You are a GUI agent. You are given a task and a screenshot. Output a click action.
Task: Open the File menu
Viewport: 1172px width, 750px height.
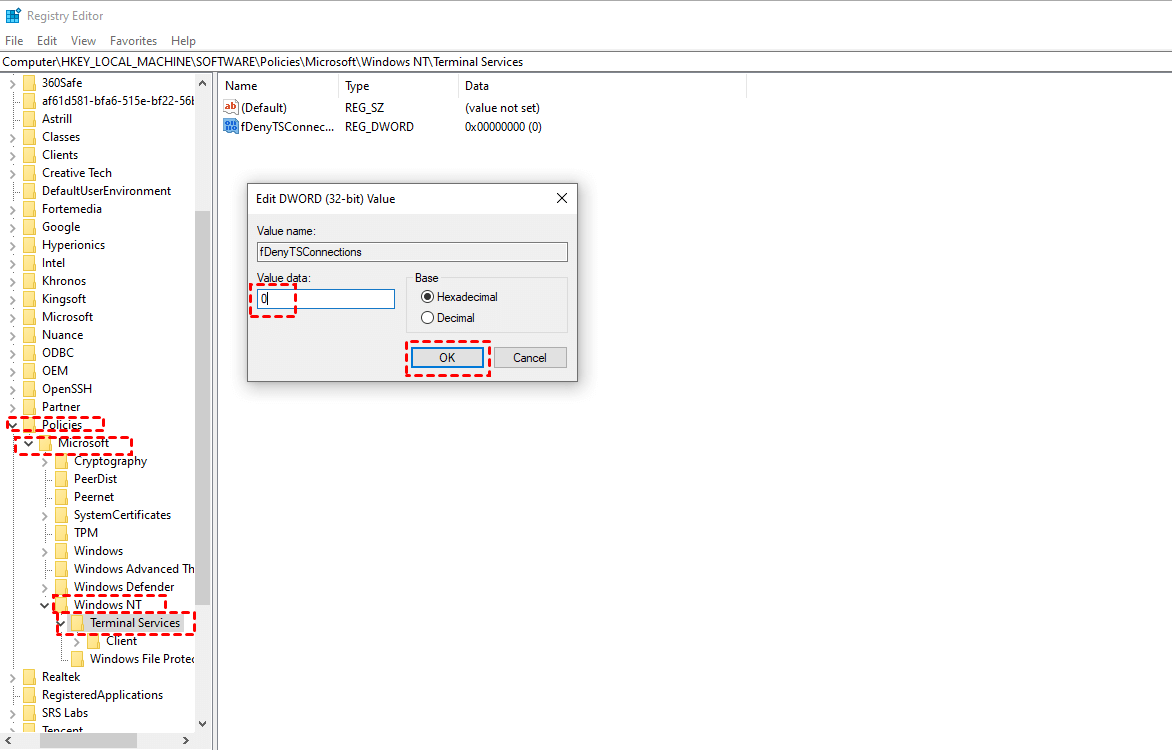click(x=14, y=41)
